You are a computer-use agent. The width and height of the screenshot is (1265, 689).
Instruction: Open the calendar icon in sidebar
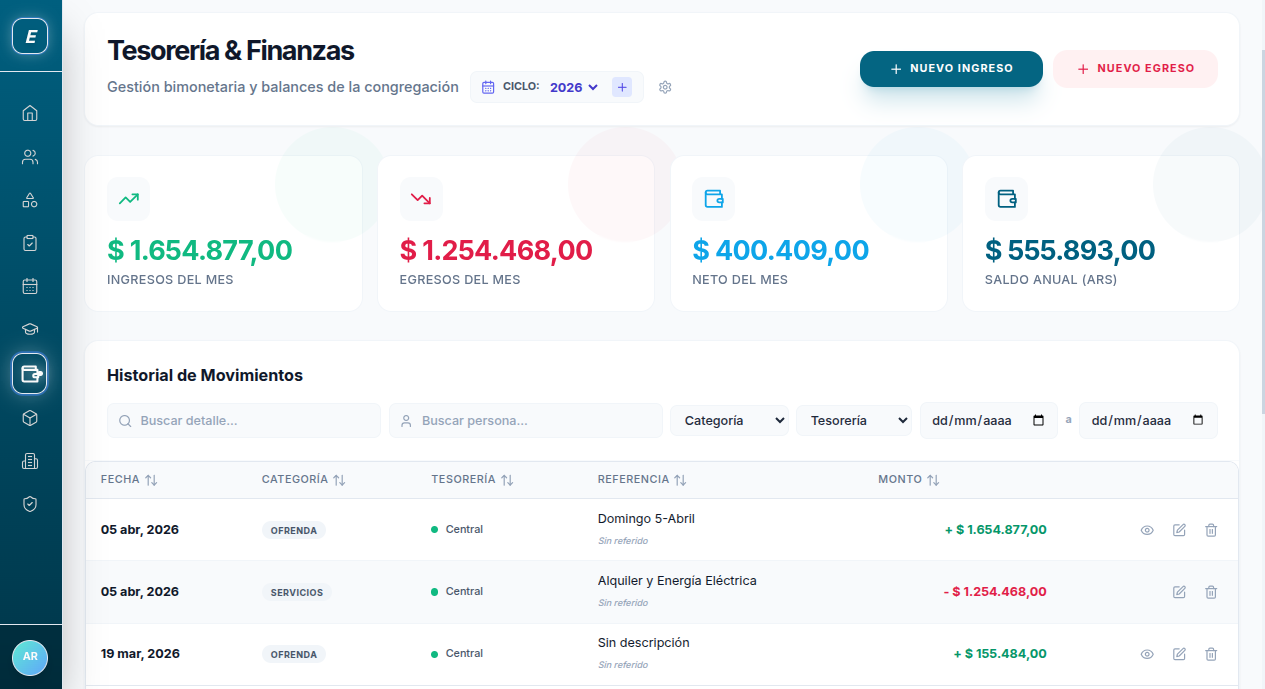tap(30, 286)
